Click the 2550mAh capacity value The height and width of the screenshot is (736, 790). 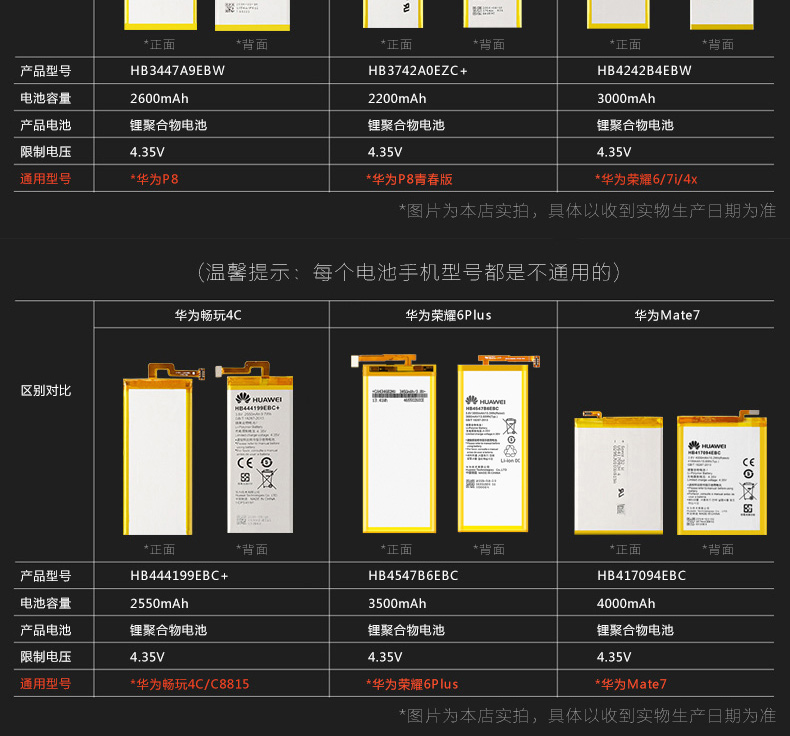pos(159,603)
